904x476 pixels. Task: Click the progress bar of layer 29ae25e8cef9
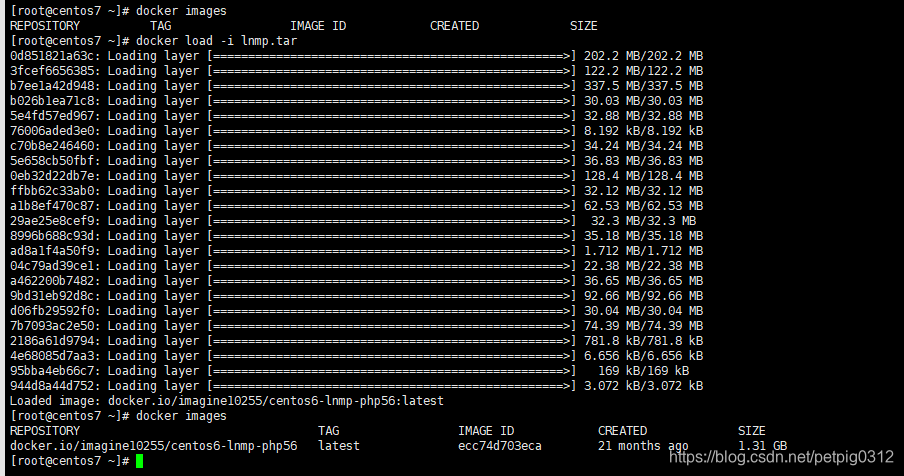391,221
